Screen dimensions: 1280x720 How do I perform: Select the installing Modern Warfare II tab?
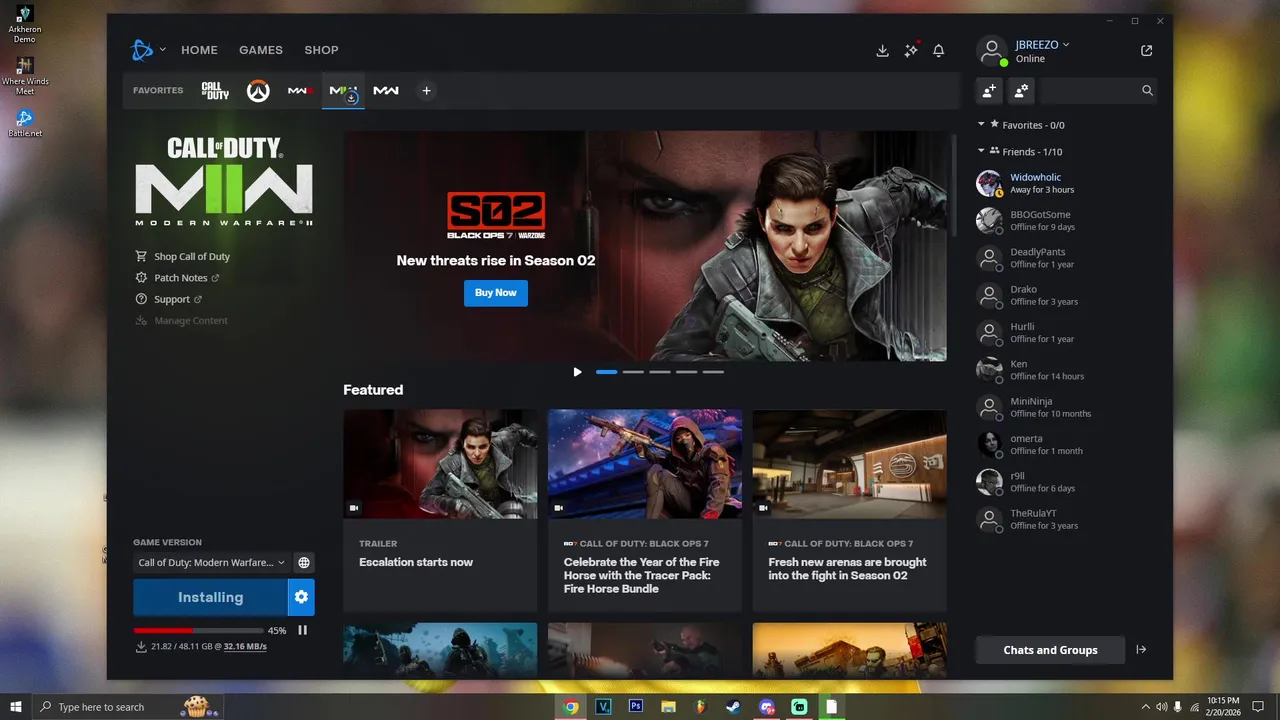click(x=343, y=91)
